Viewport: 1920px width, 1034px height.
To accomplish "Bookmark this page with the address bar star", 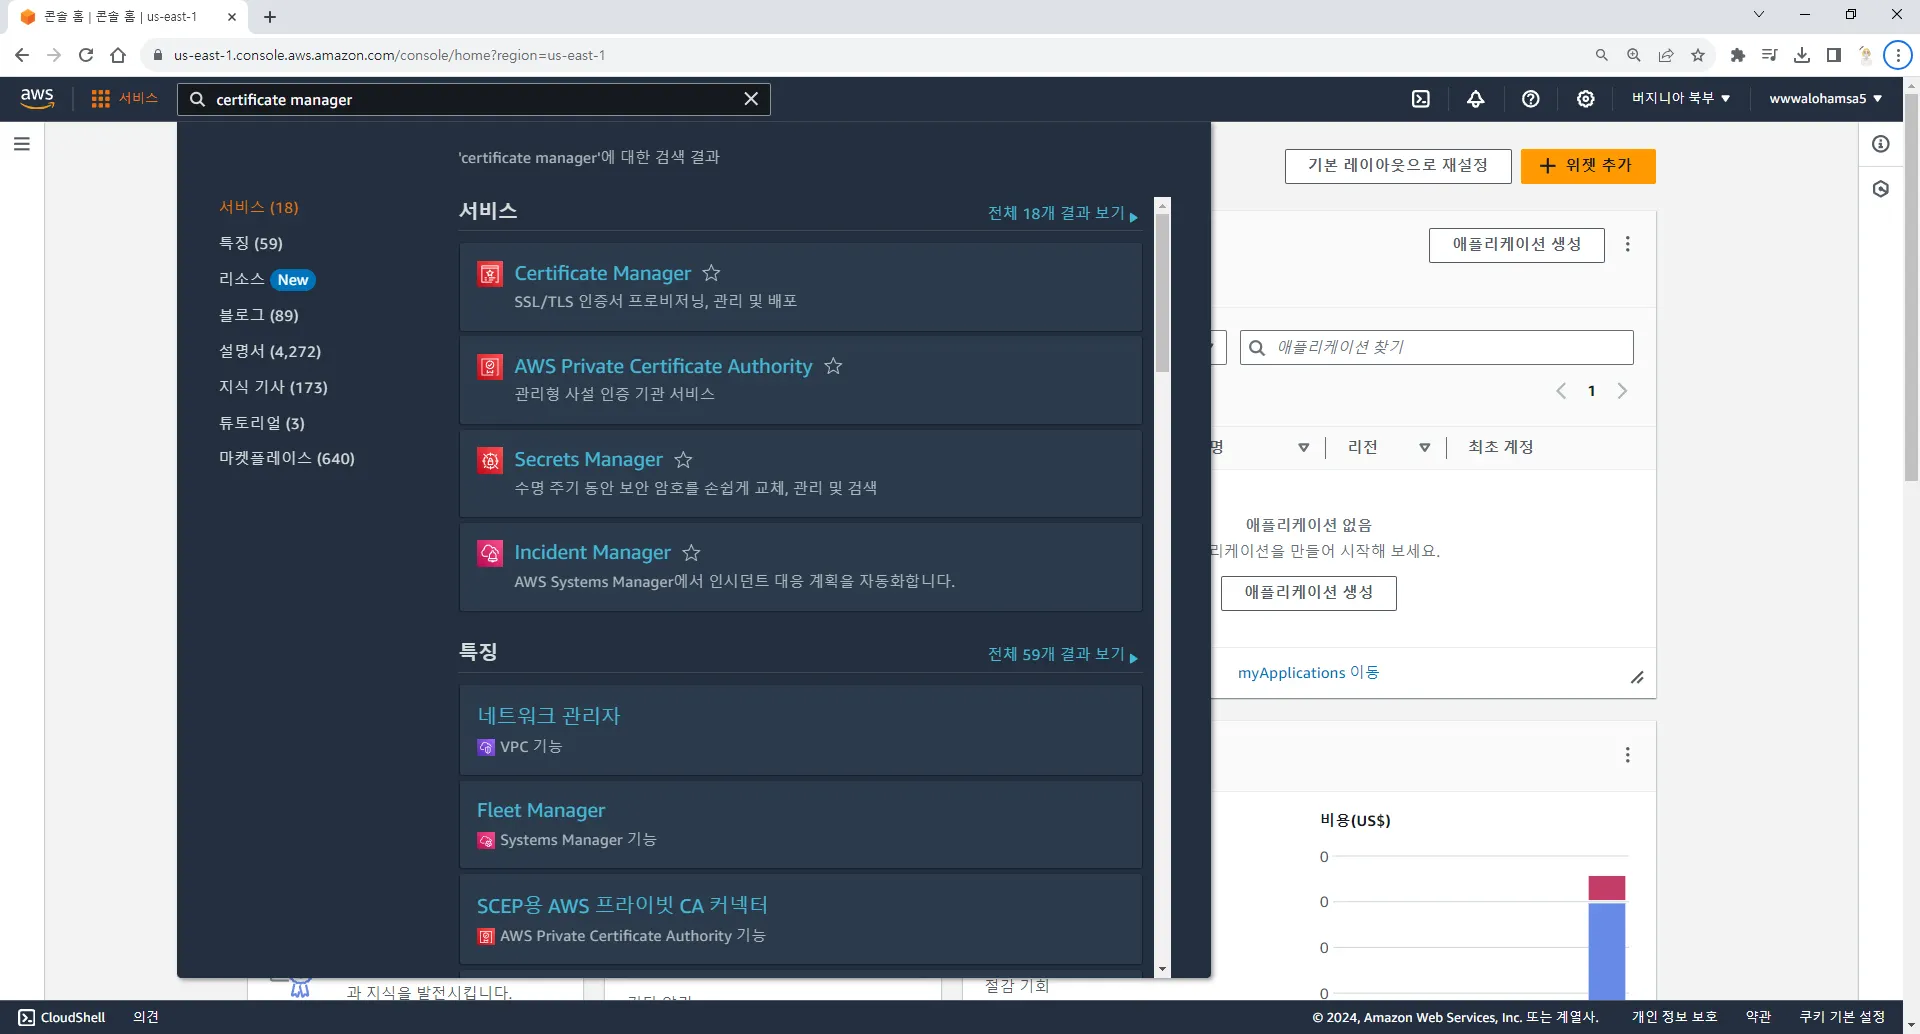I will coord(1698,55).
